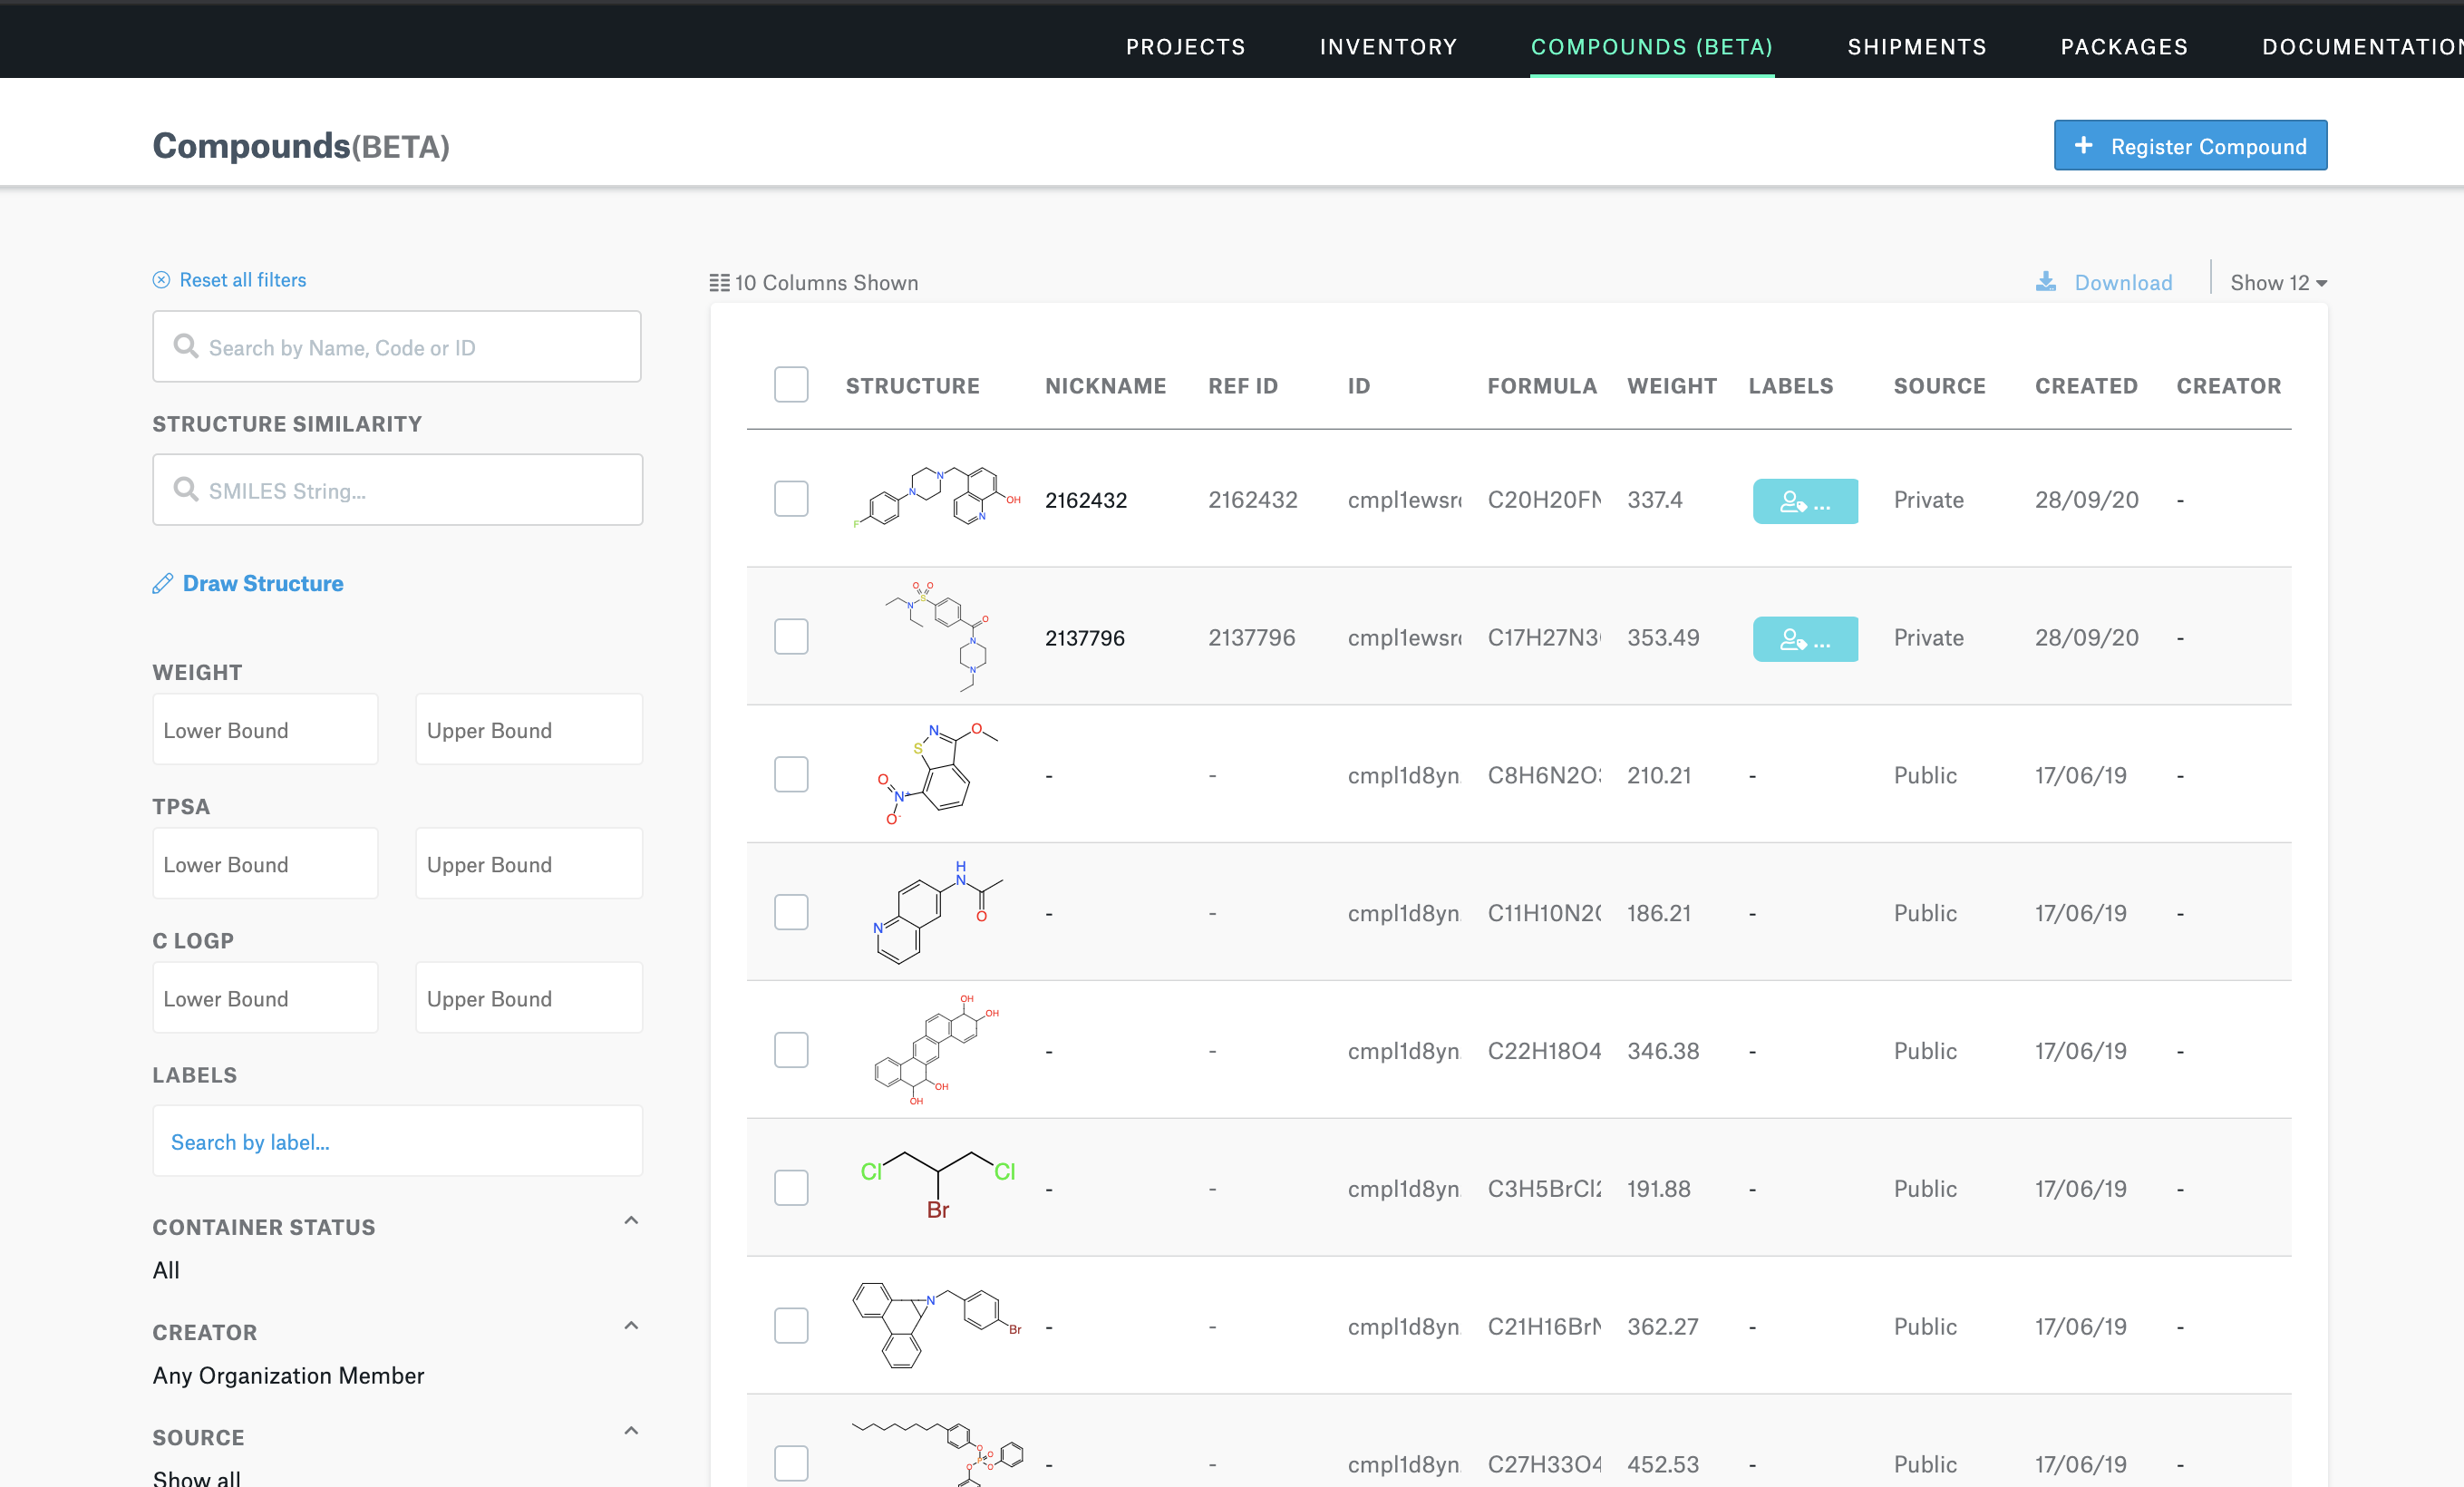Click the columns grid icon
This screenshot has height=1487, width=2464.
click(719, 283)
